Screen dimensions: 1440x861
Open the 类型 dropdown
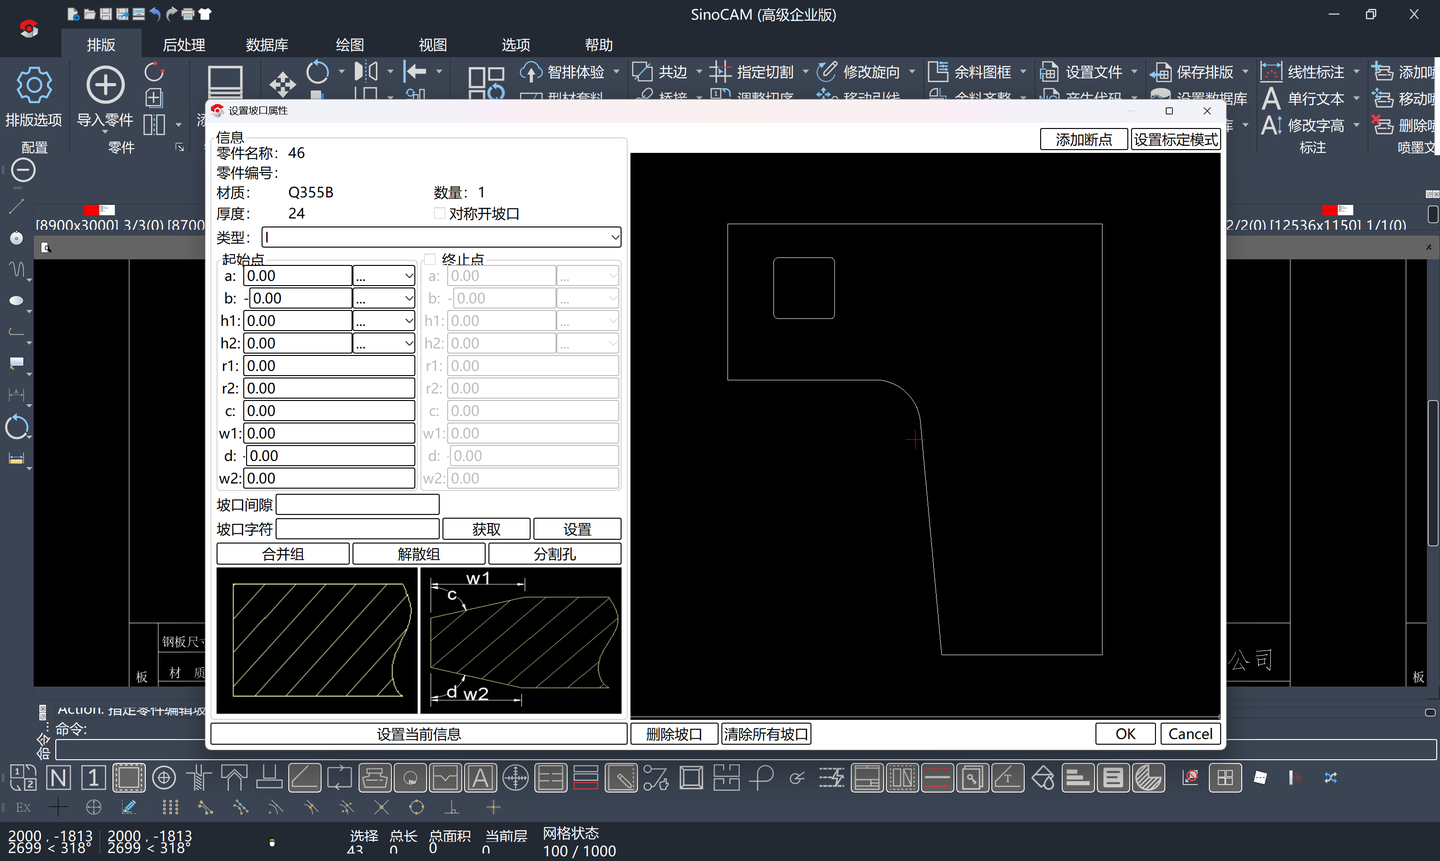click(x=614, y=237)
